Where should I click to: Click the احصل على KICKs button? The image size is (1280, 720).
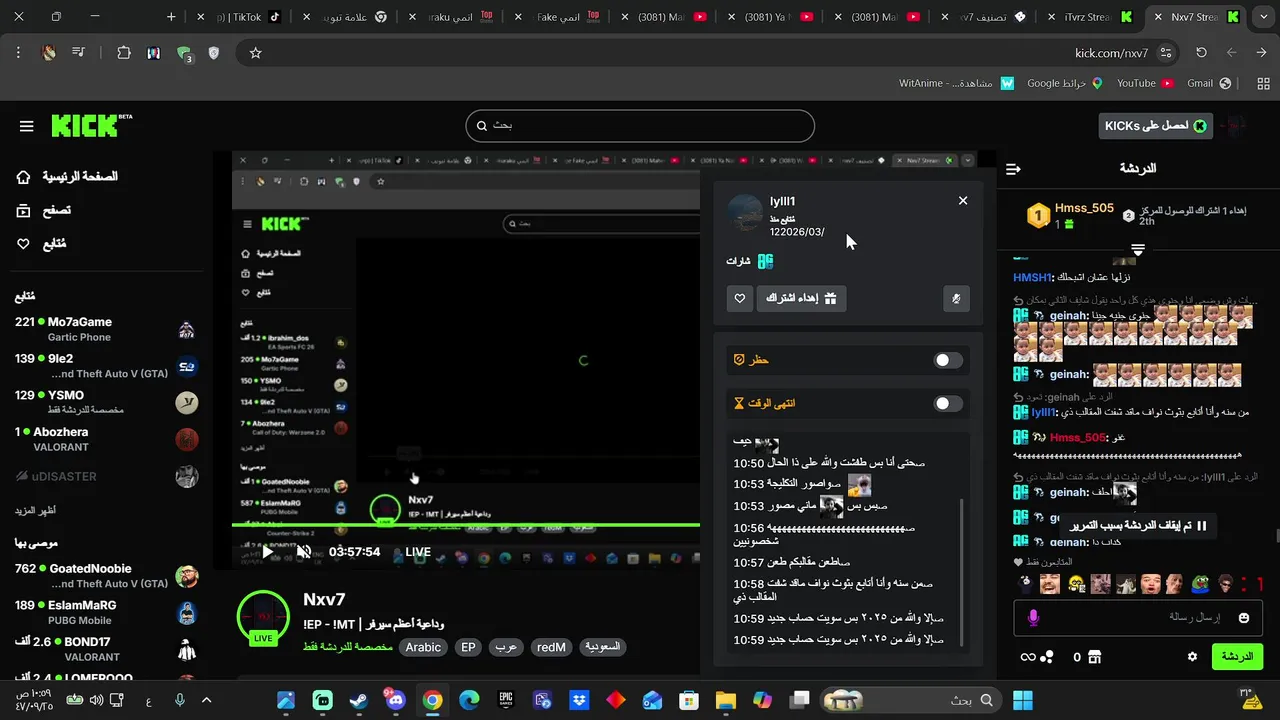coord(1155,125)
